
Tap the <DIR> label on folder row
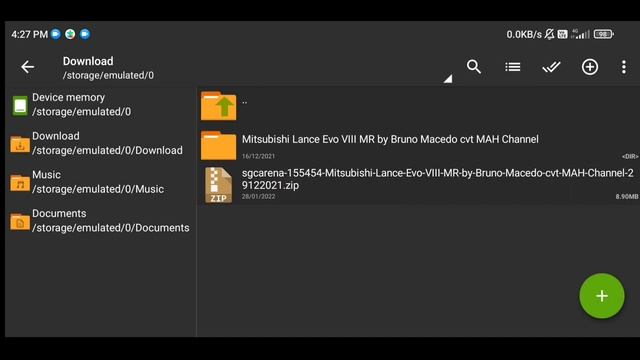click(x=630, y=156)
